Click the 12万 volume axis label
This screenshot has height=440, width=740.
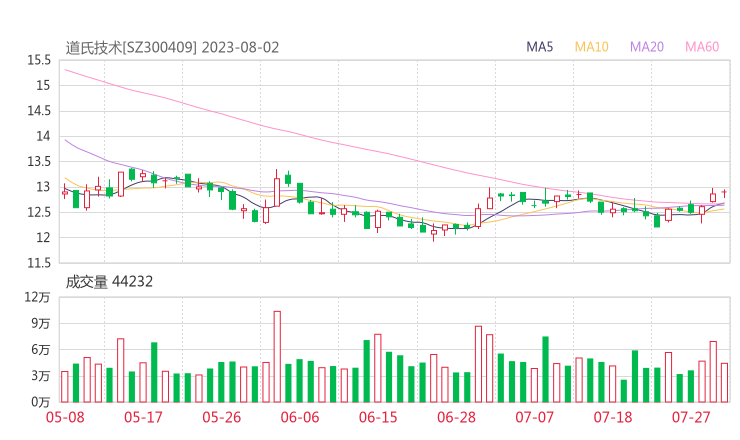[37, 297]
